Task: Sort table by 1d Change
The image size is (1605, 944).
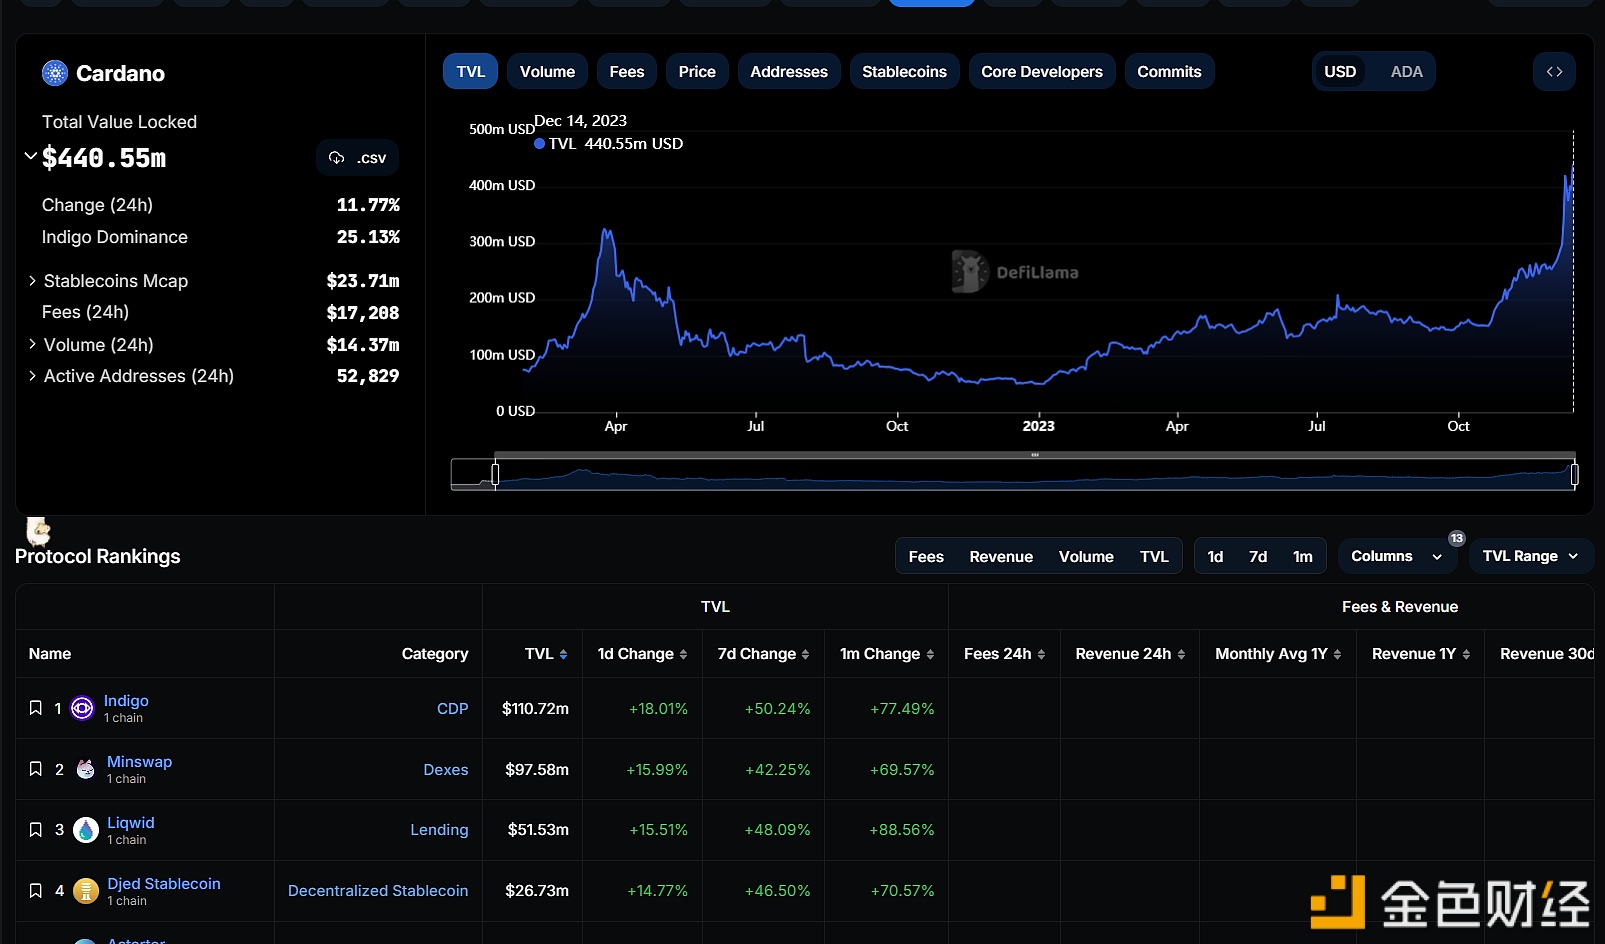Action: (x=642, y=654)
